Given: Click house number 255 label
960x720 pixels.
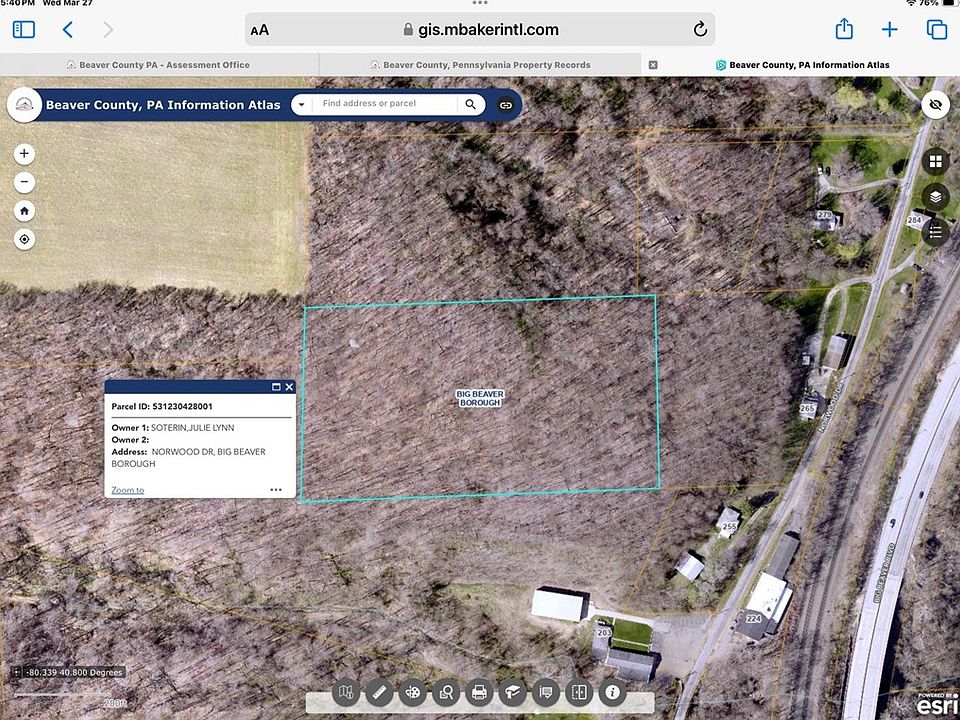Looking at the screenshot, I should [730, 526].
